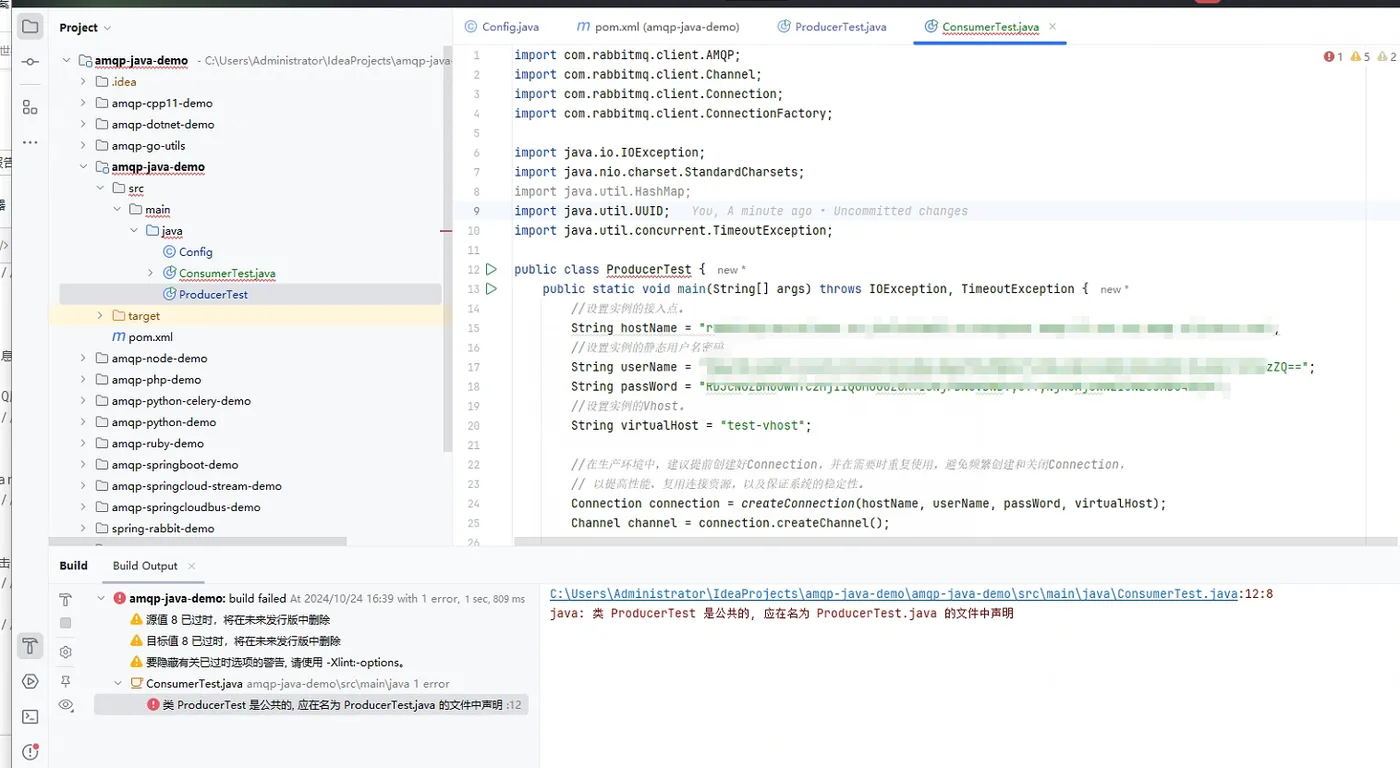Screen dimensions: 1400x768
Task: Collapse the amqp-java-demo build failed node
Action: (101, 599)
